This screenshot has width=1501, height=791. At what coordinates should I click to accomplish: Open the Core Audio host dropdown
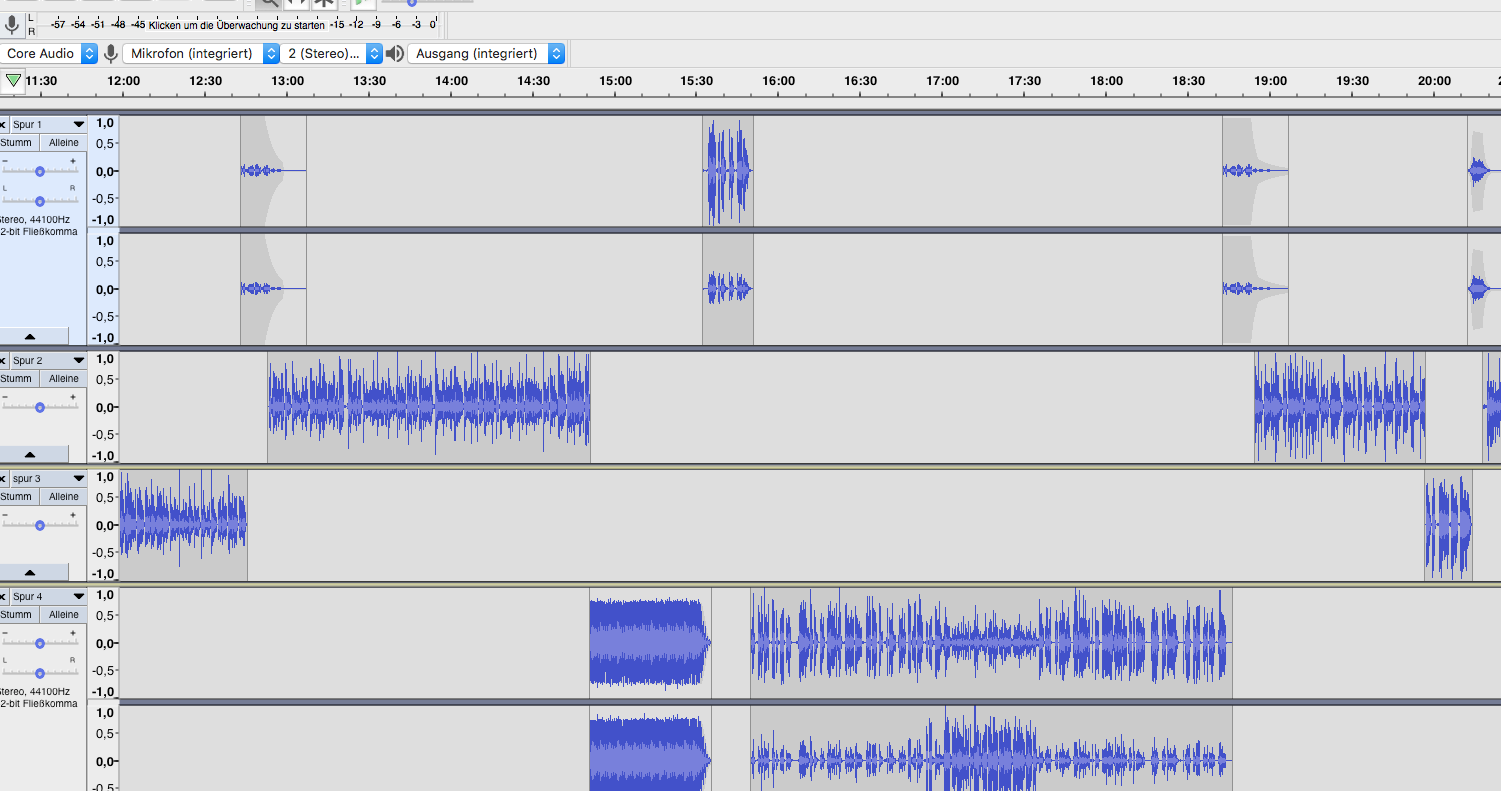click(x=50, y=54)
